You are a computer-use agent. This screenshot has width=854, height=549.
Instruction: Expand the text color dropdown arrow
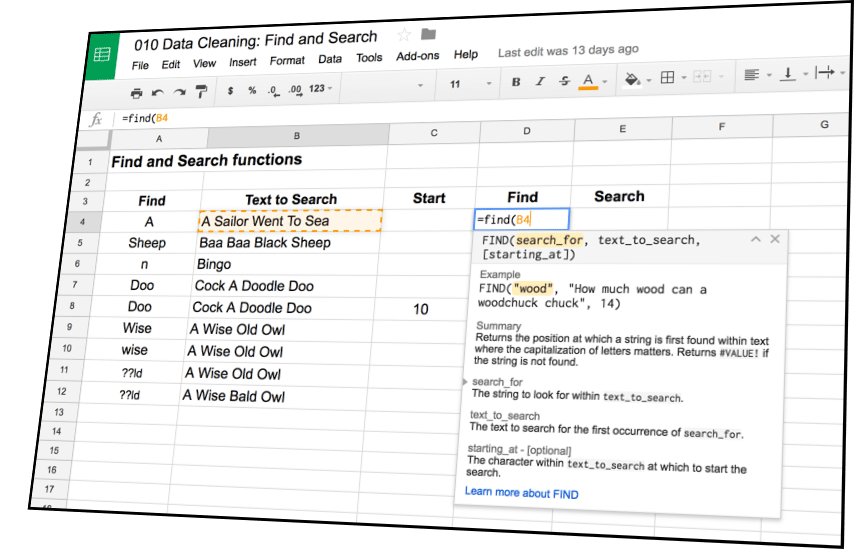pyautogui.click(x=605, y=82)
